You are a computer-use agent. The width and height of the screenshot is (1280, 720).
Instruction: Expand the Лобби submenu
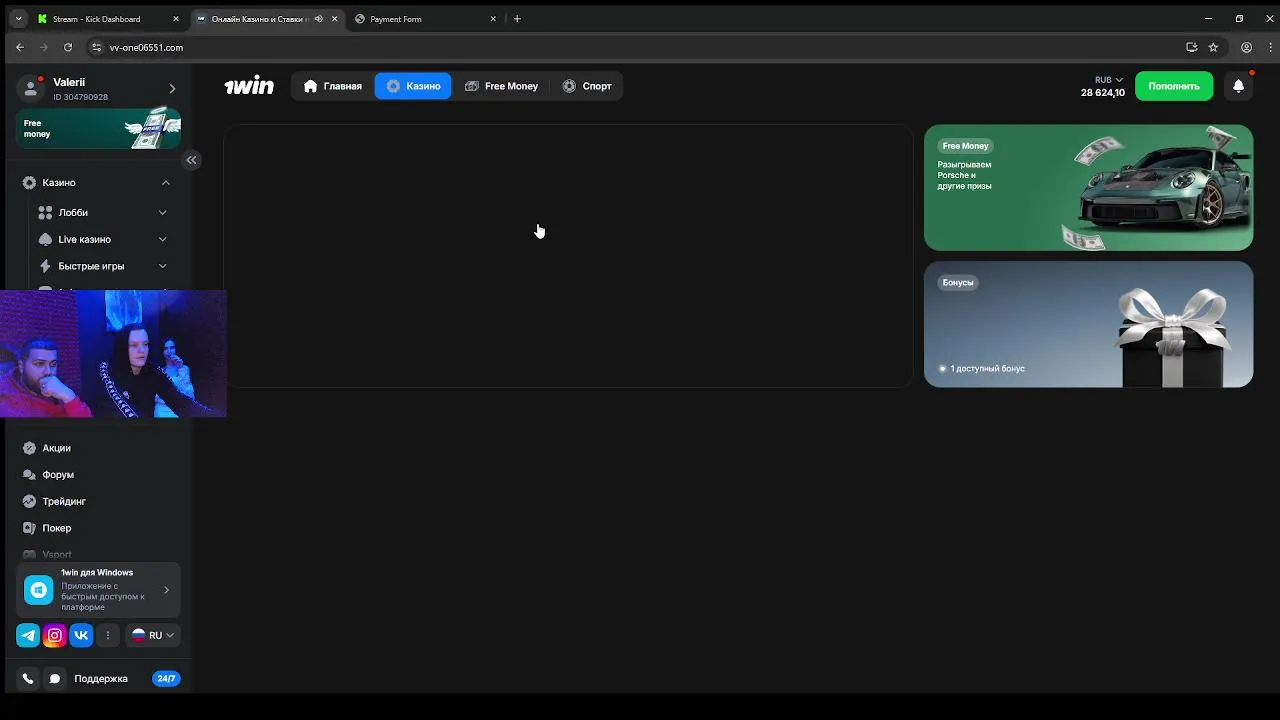coord(162,212)
